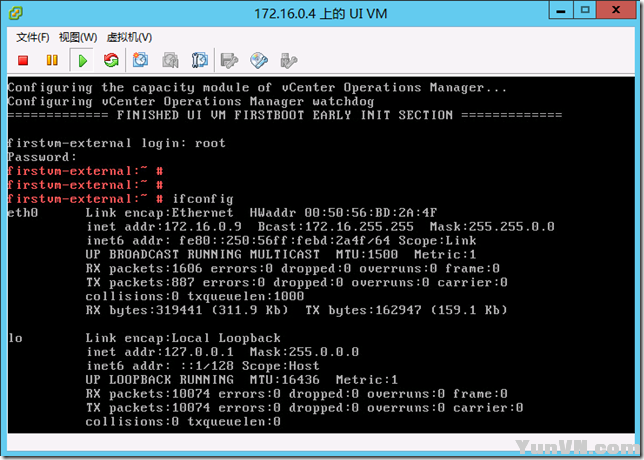The width and height of the screenshot is (644, 460).
Task: Click the USB device connect icon
Action: click(x=288, y=60)
